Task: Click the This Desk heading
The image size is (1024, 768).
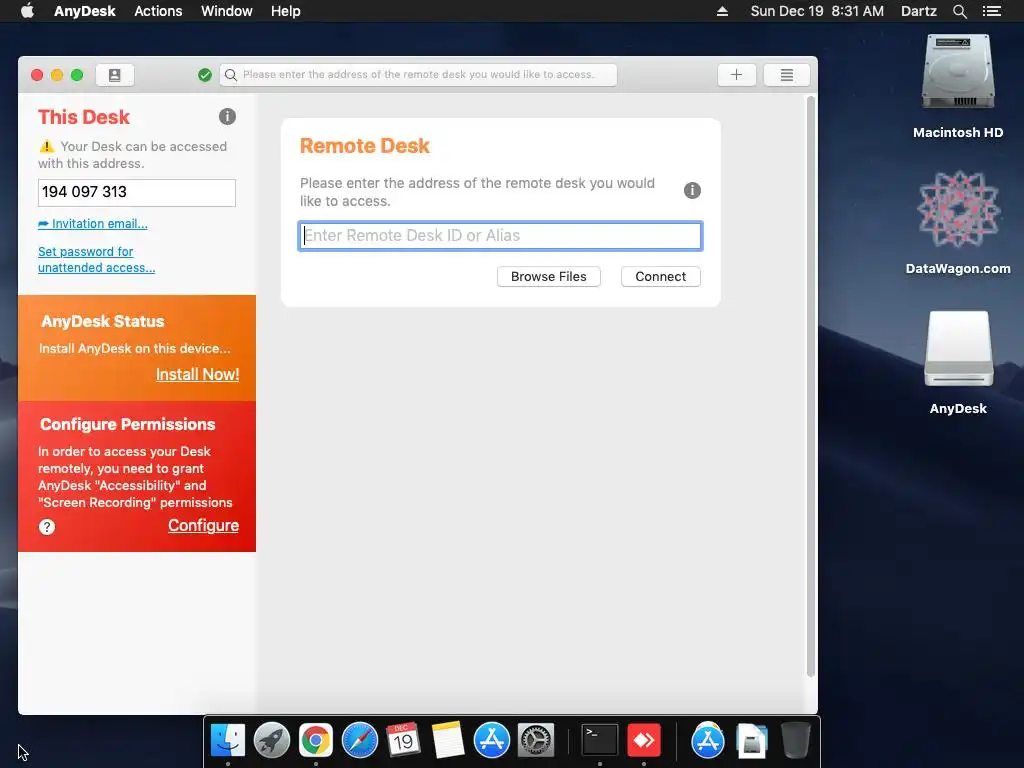Action: point(84,117)
